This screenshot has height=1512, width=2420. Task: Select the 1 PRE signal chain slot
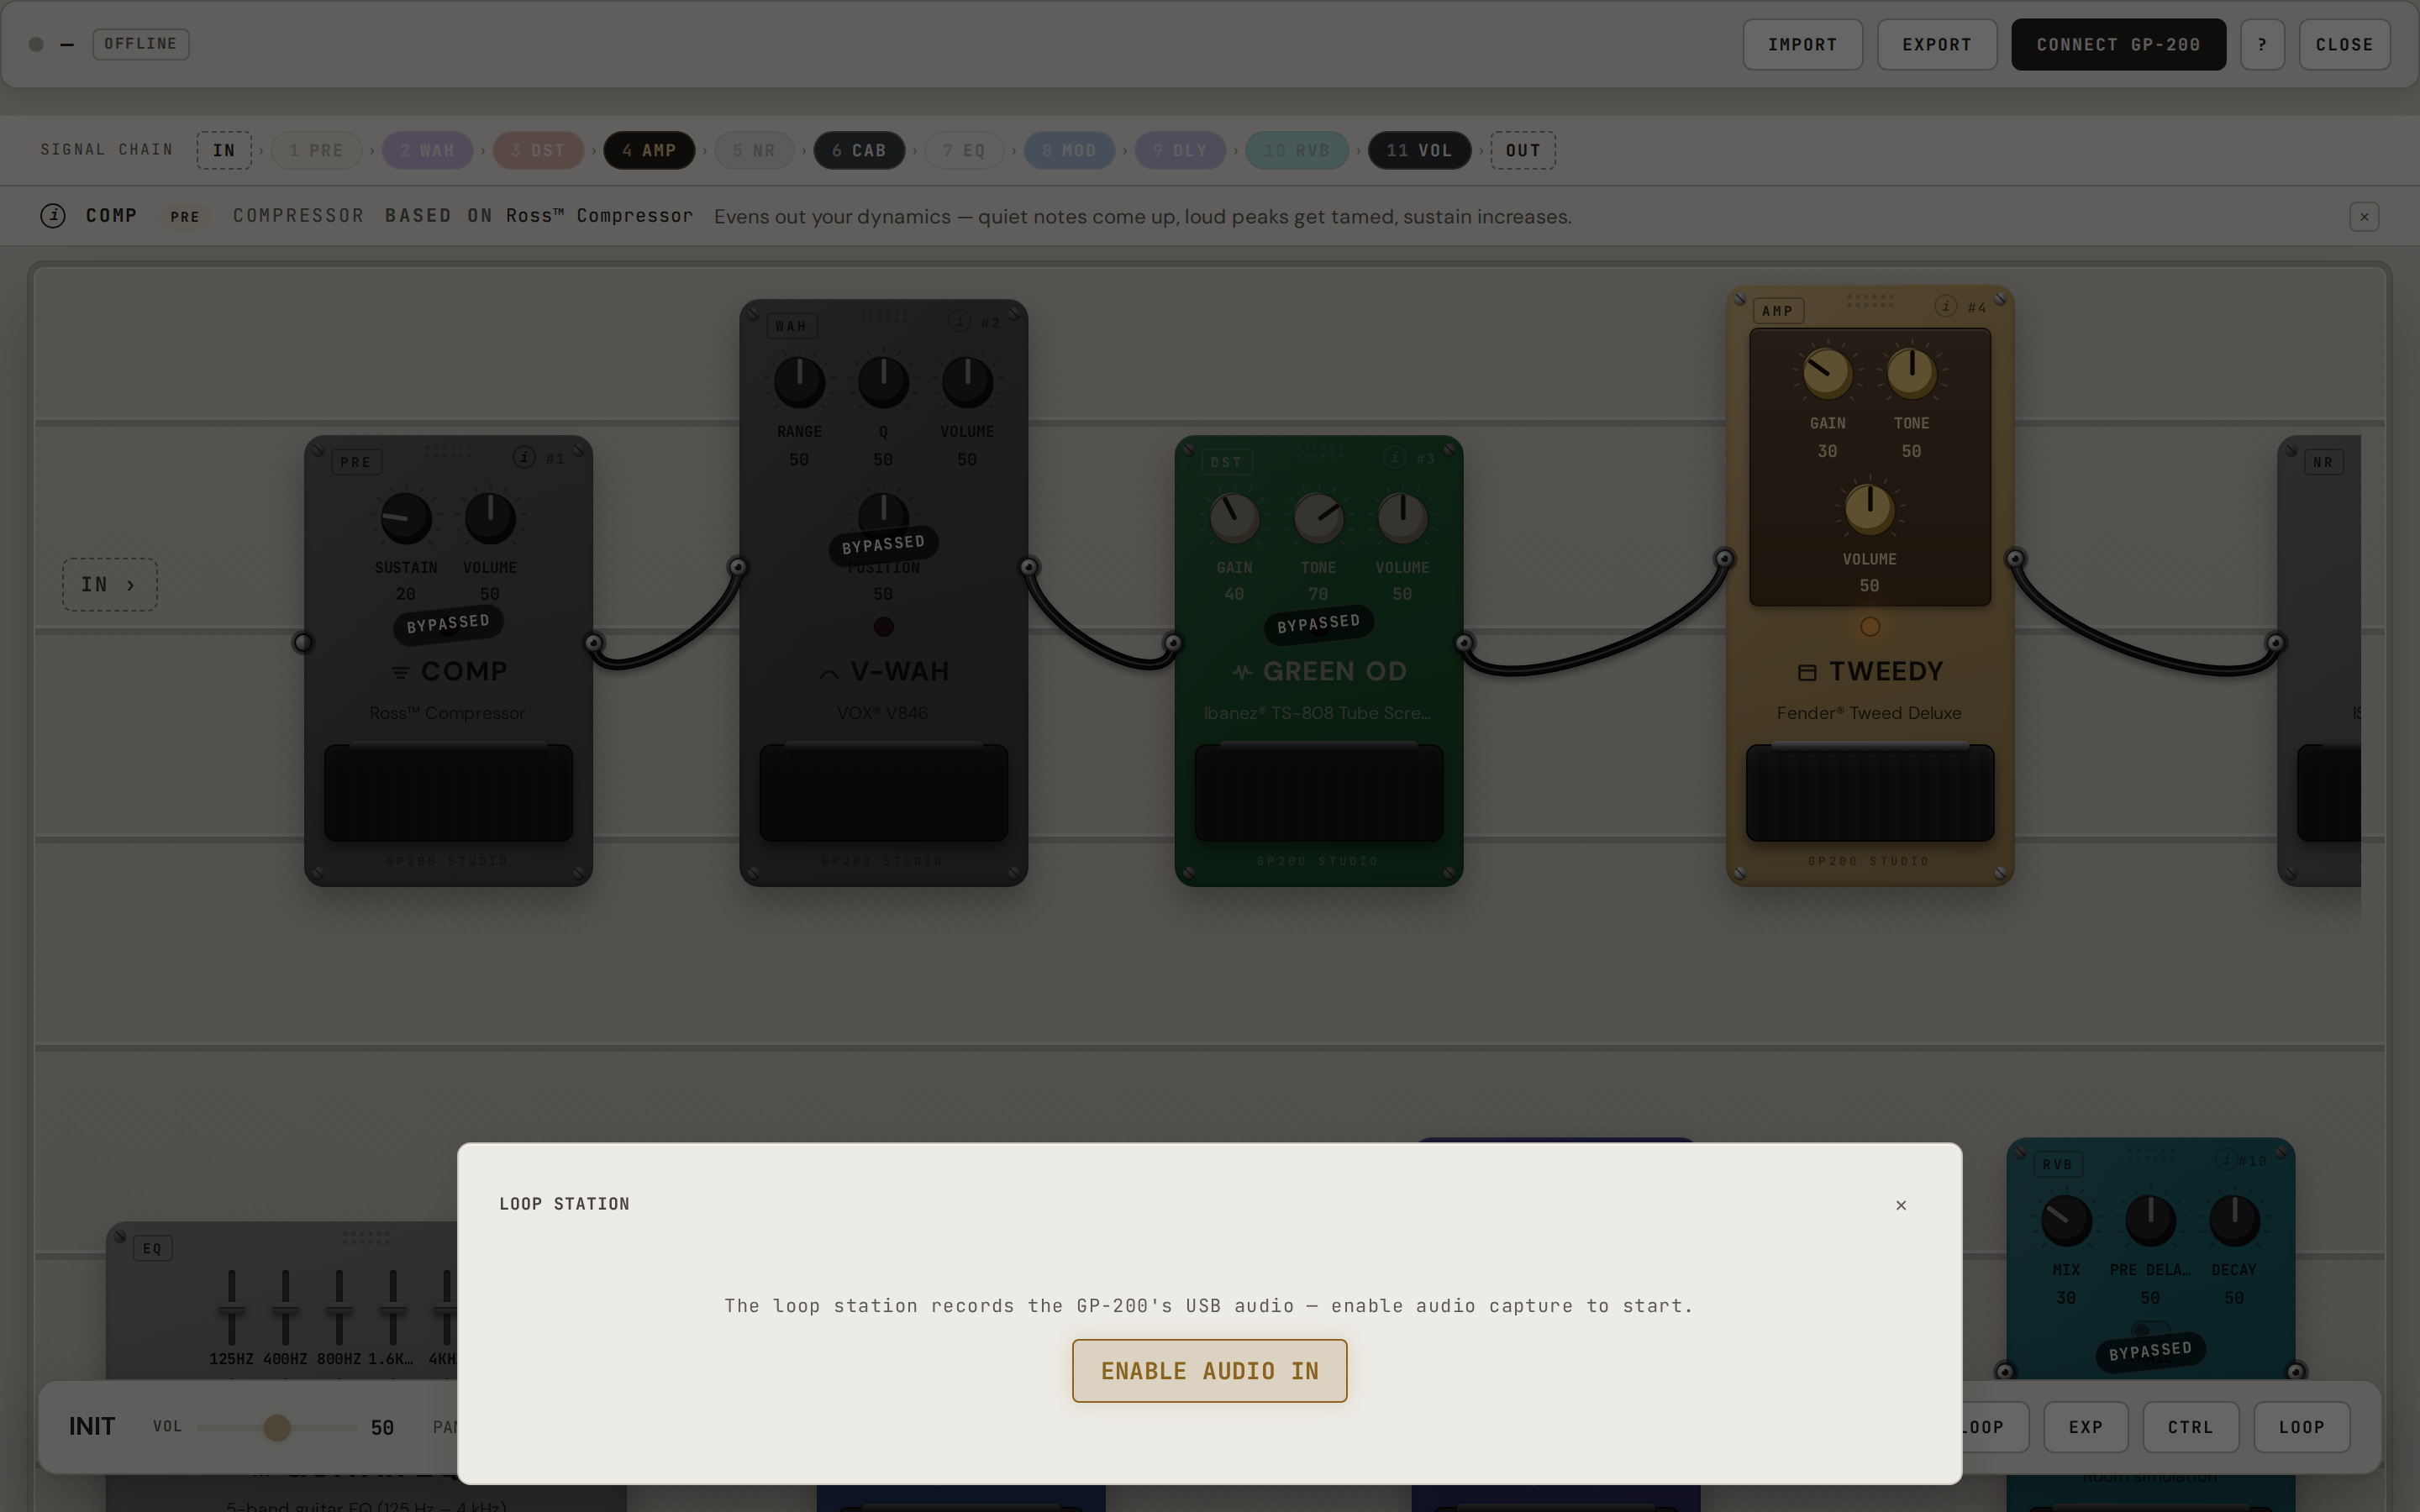pyautogui.click(x=316, y=150)
